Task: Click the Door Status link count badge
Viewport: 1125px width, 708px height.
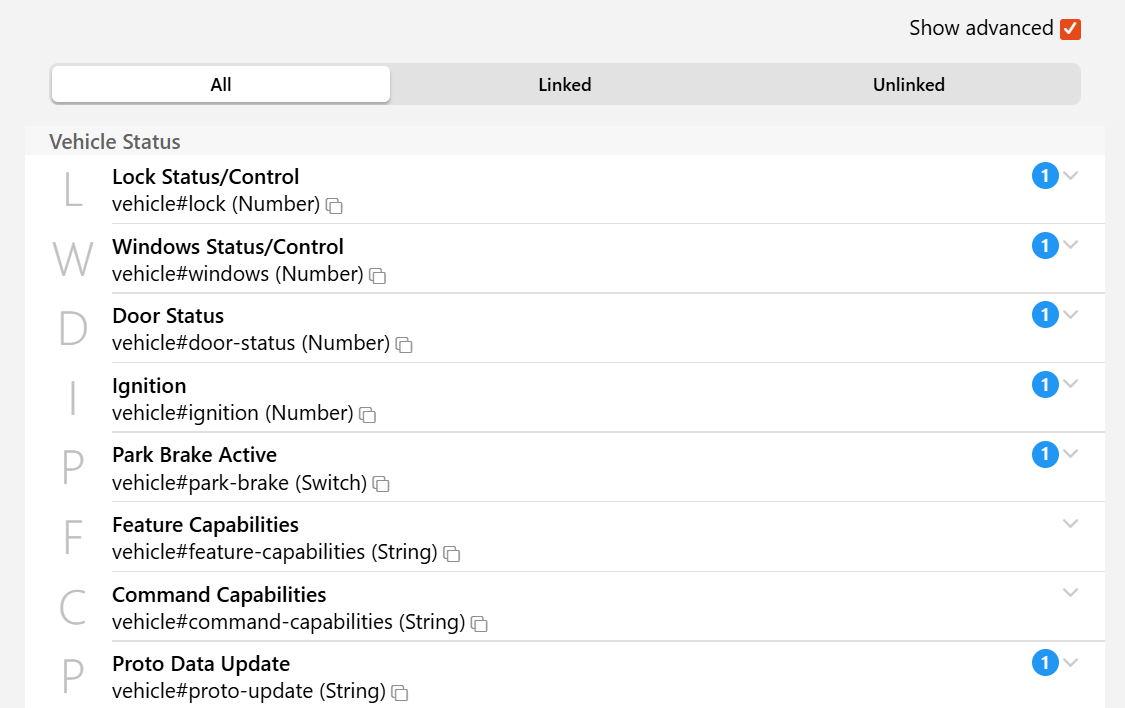Action: [x=1045, y=316]
